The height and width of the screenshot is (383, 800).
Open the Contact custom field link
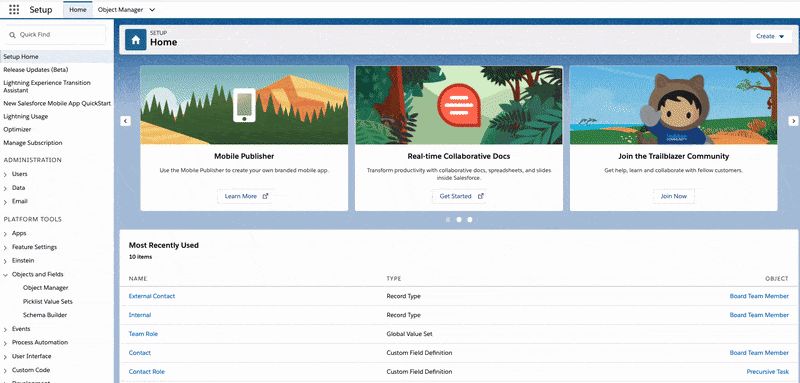[140, 353]
